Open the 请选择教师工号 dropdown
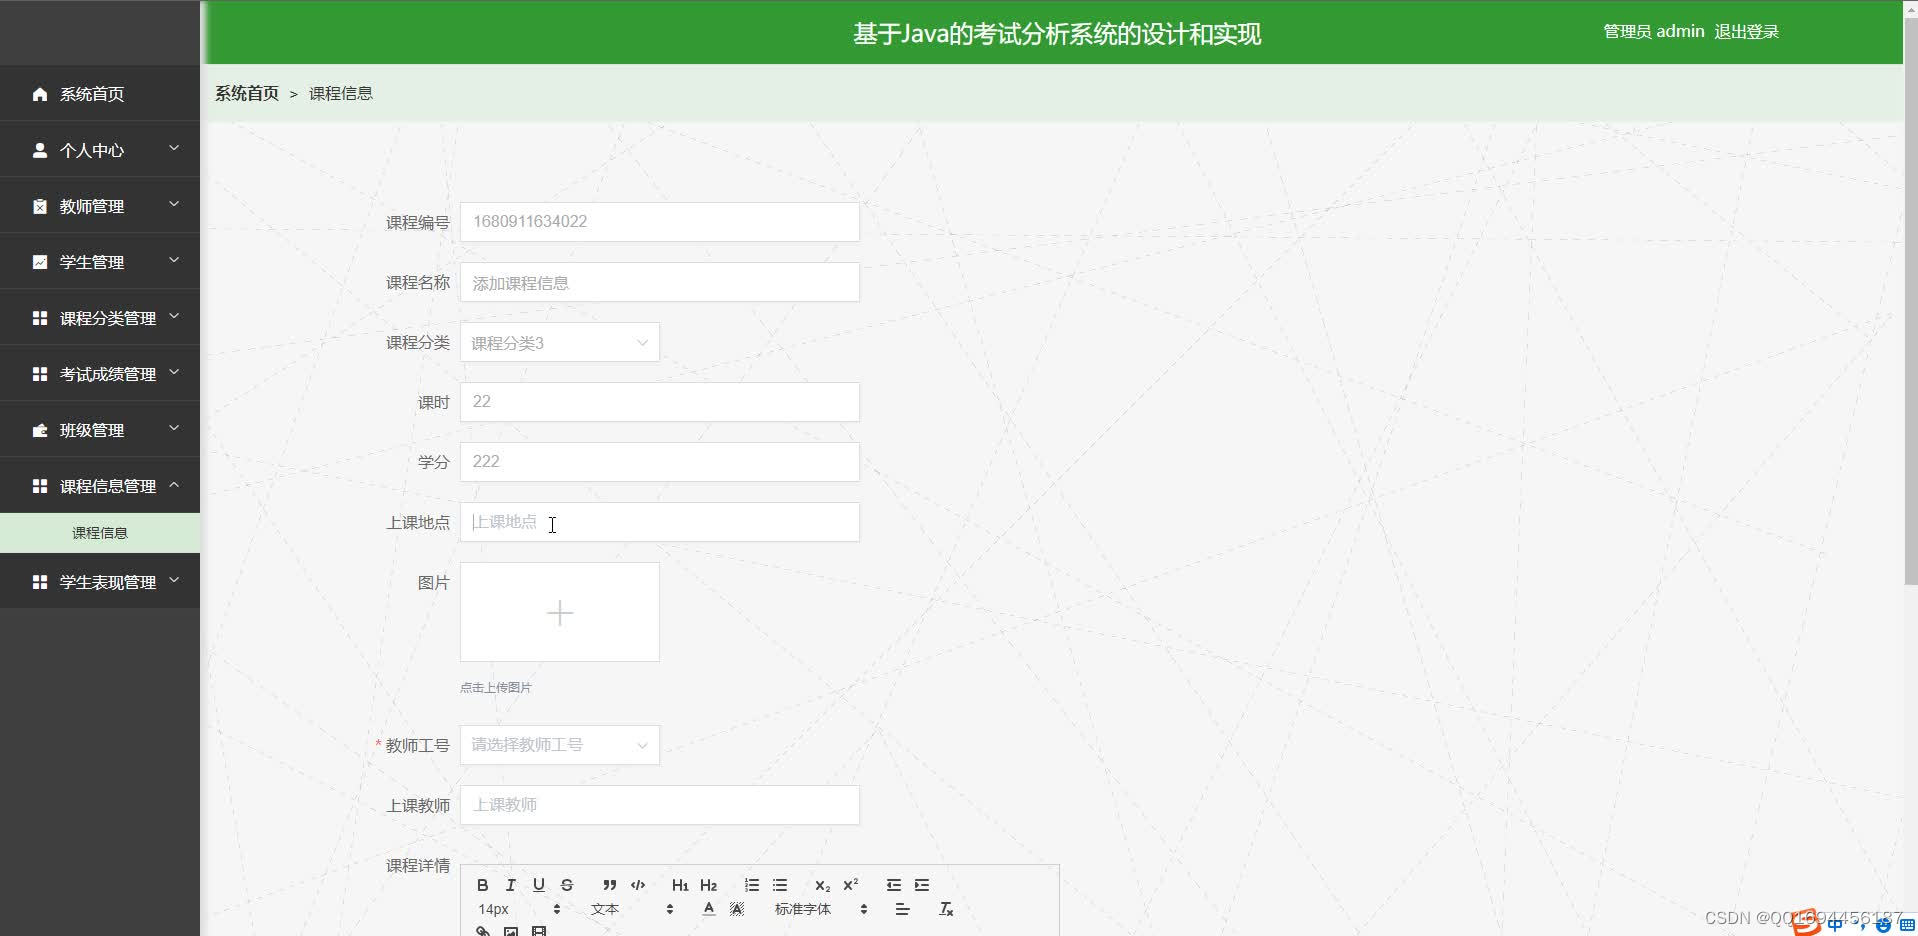This screenshot has height=936, width=1918. (x=560, y=745)
